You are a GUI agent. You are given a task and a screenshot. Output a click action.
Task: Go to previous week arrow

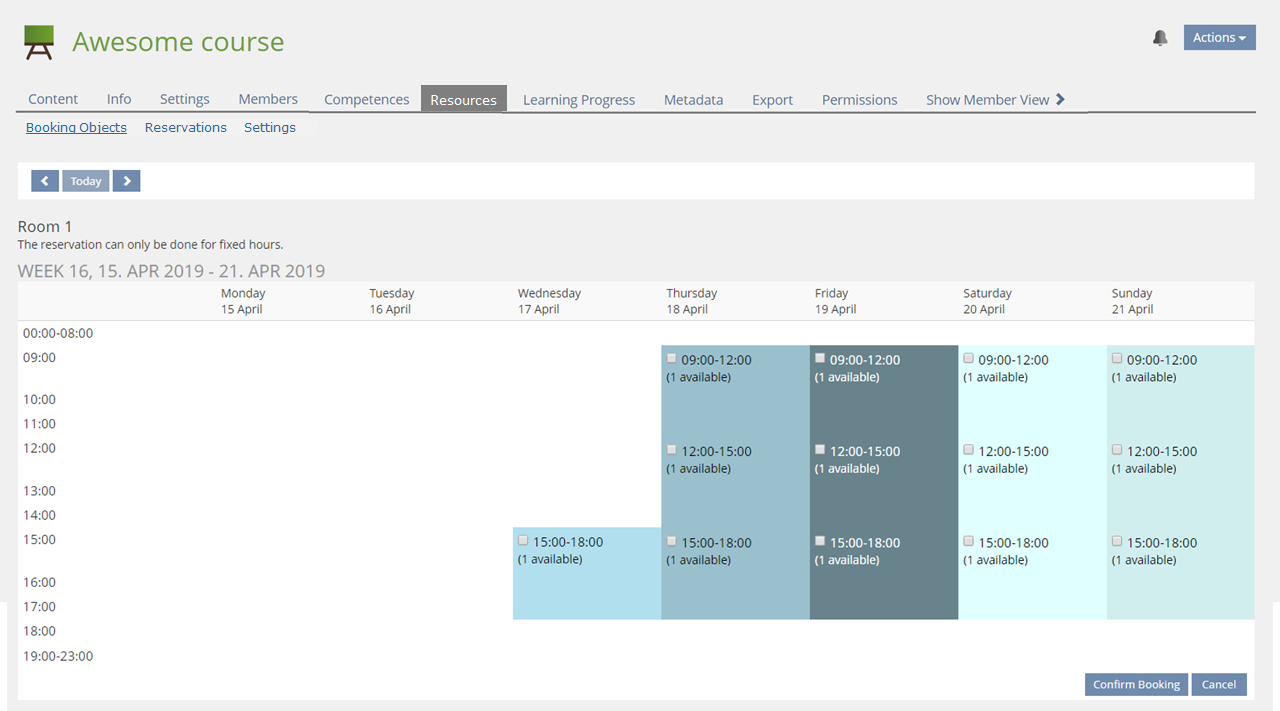(x=45, y=181)
